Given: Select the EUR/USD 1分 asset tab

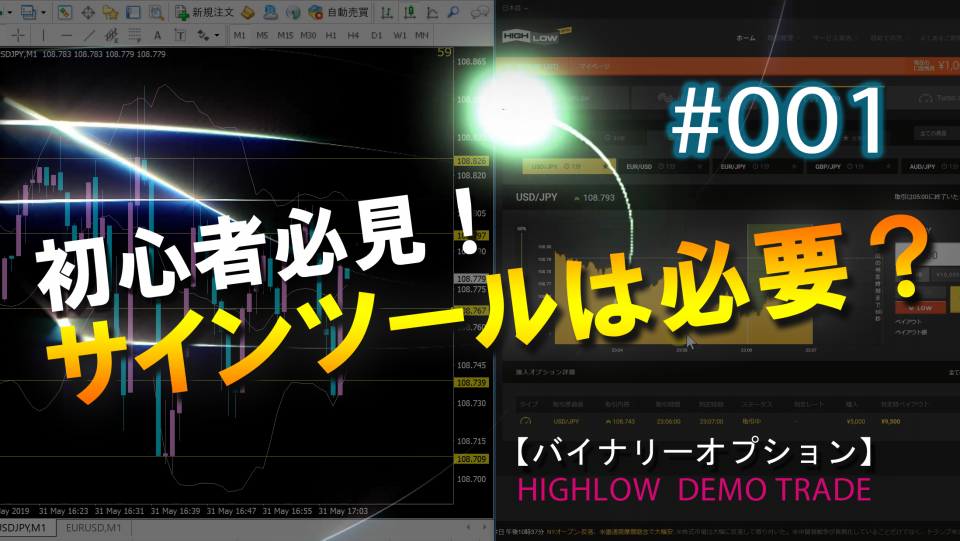Looking at the screenshot, I should point(664,166).
